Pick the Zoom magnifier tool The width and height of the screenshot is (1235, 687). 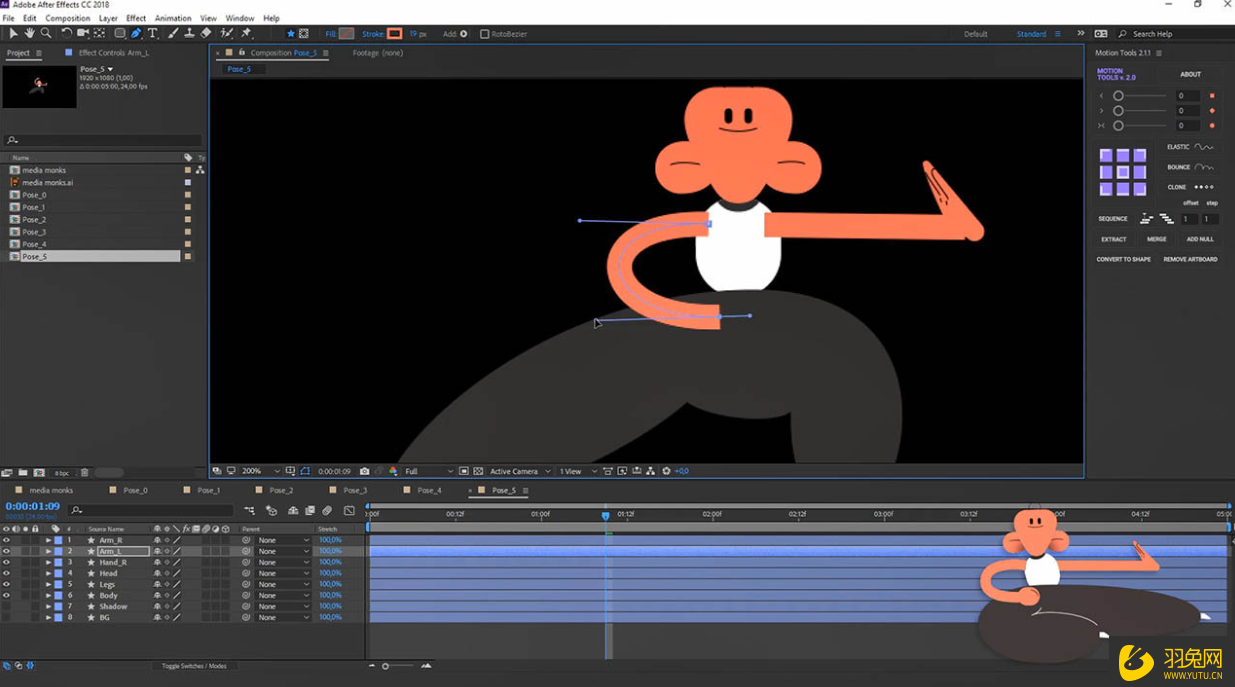46,34
